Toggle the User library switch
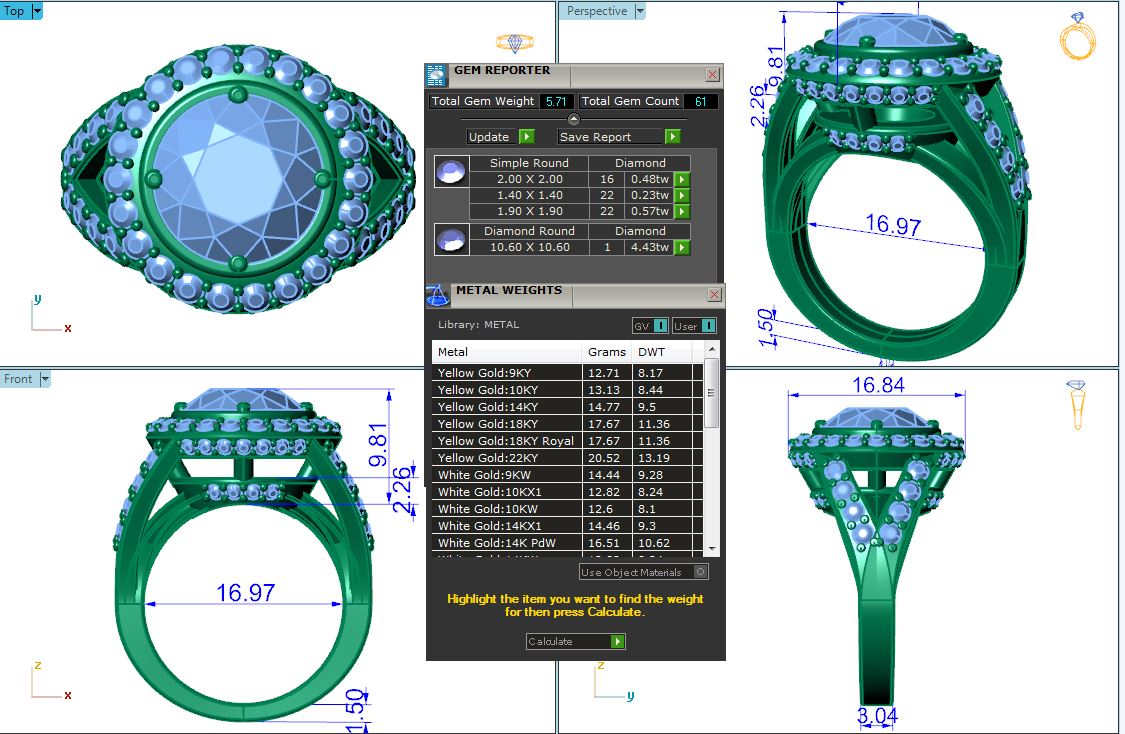This screenshot has height=734, width=1125. [x=694, y=326]
